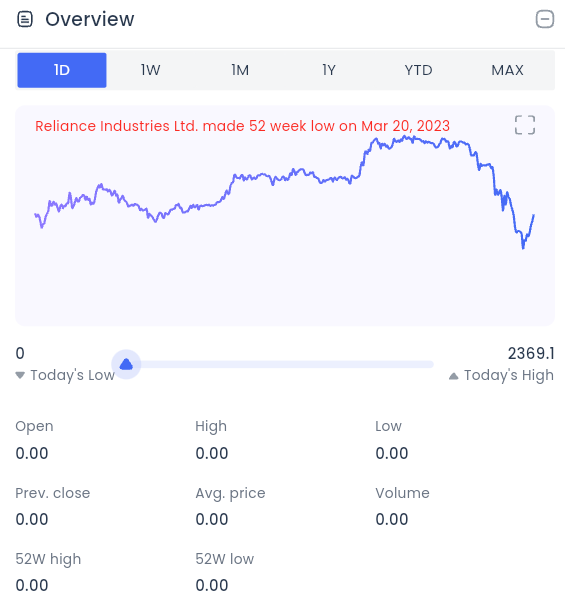Switch to the YTD timeframe tab
This screenshot has height=612, width=565.
418,70
